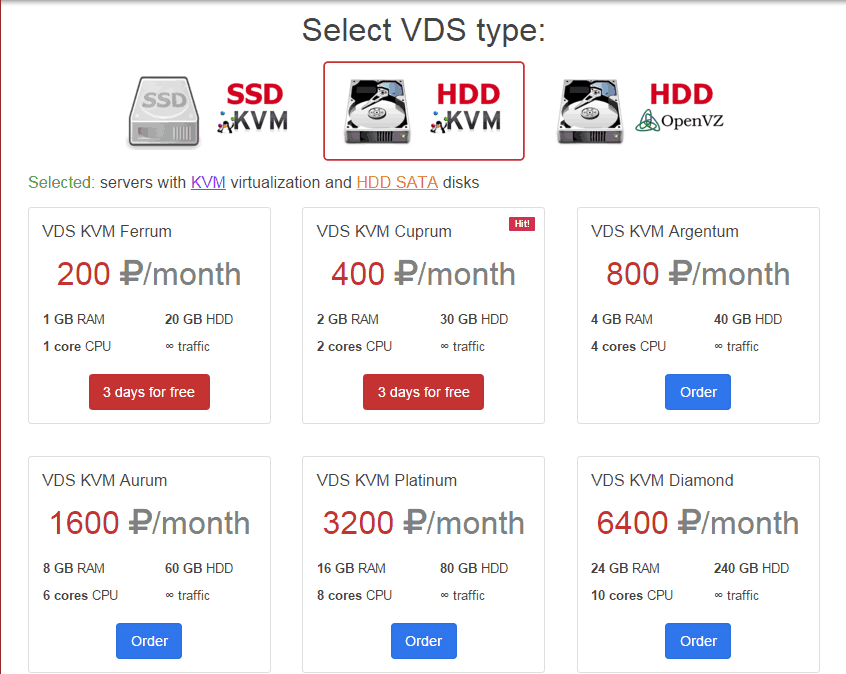Start 3 days free for Ferrum
This screenshot has width=846, height=674.
[149, 392]
